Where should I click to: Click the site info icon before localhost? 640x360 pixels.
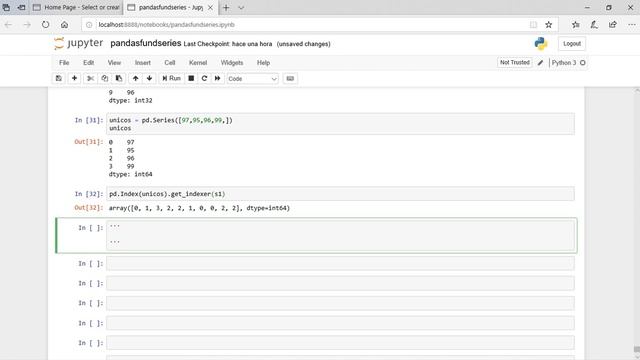coord(89,25)
